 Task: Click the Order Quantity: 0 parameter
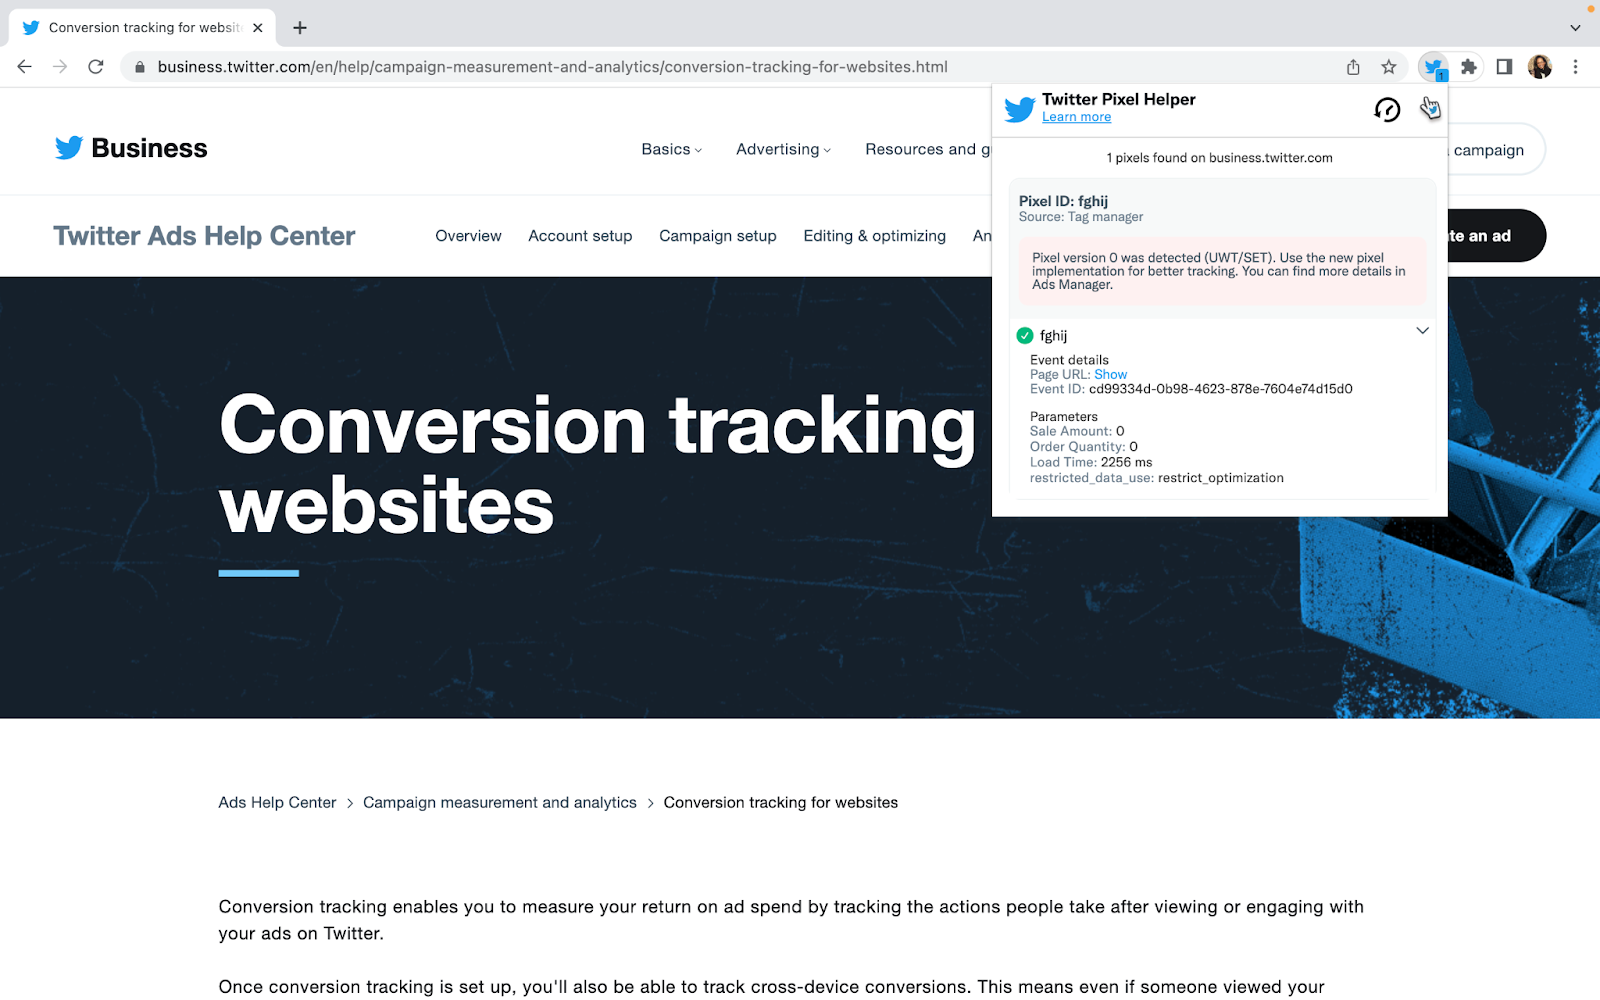tap(1084, 447)
